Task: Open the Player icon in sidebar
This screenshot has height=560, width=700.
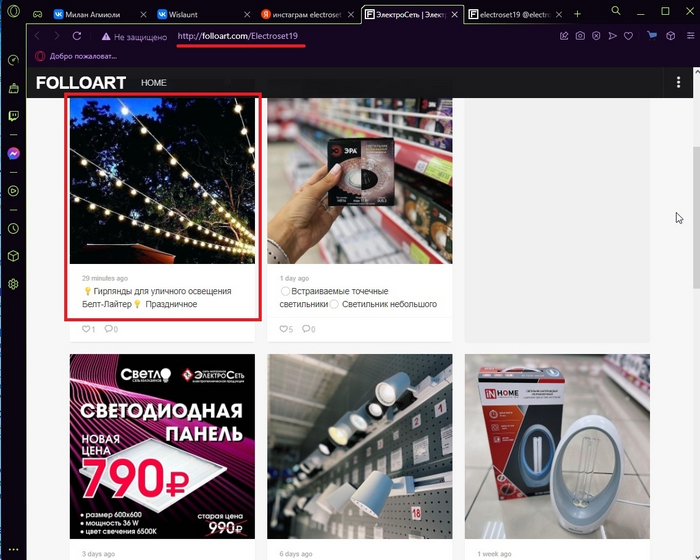Action: pos(13,191)
